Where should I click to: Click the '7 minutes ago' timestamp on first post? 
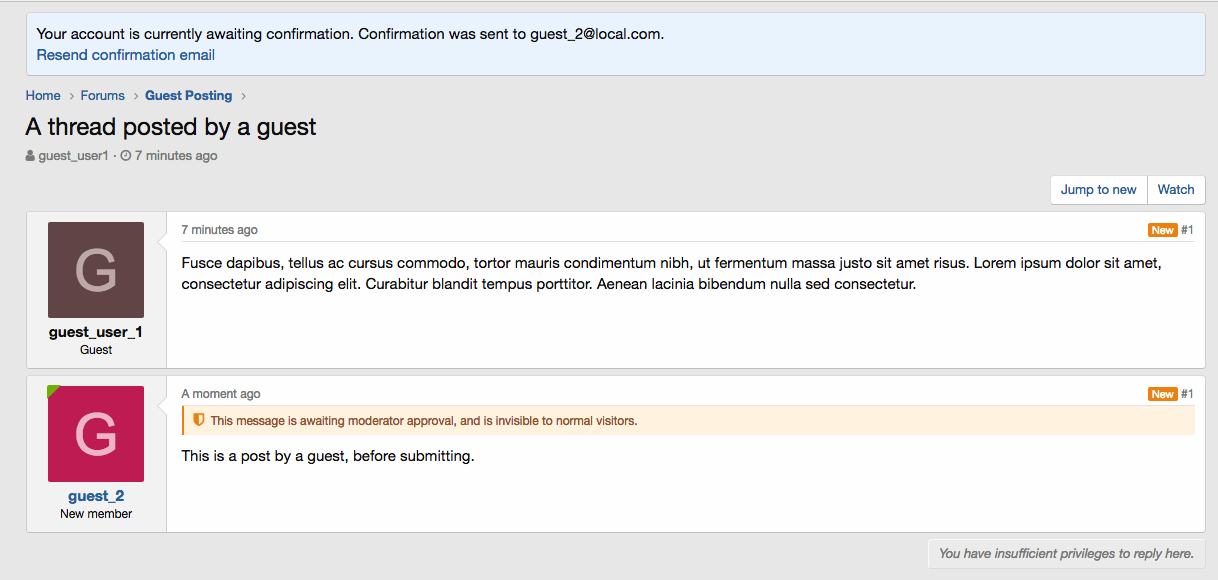pos(219,230)
